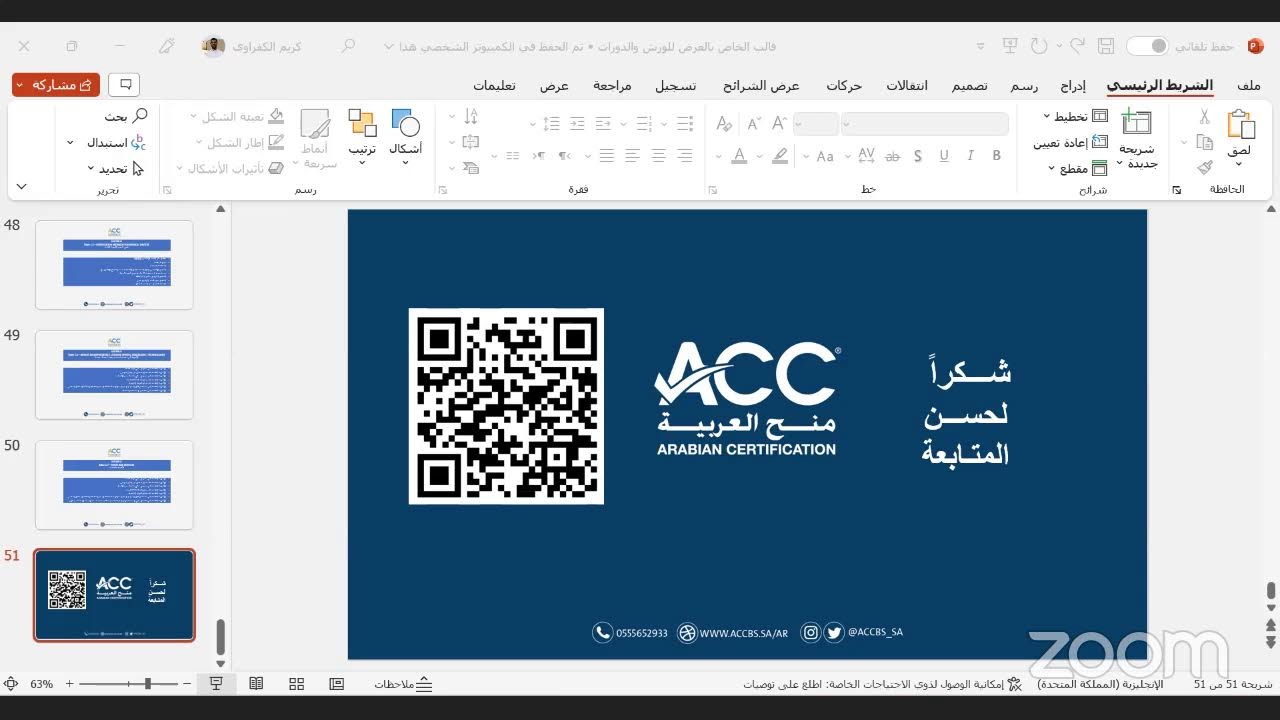Select slide 50 thumbnail
This screenshot has height=720, width=1280.
(114, 485)
